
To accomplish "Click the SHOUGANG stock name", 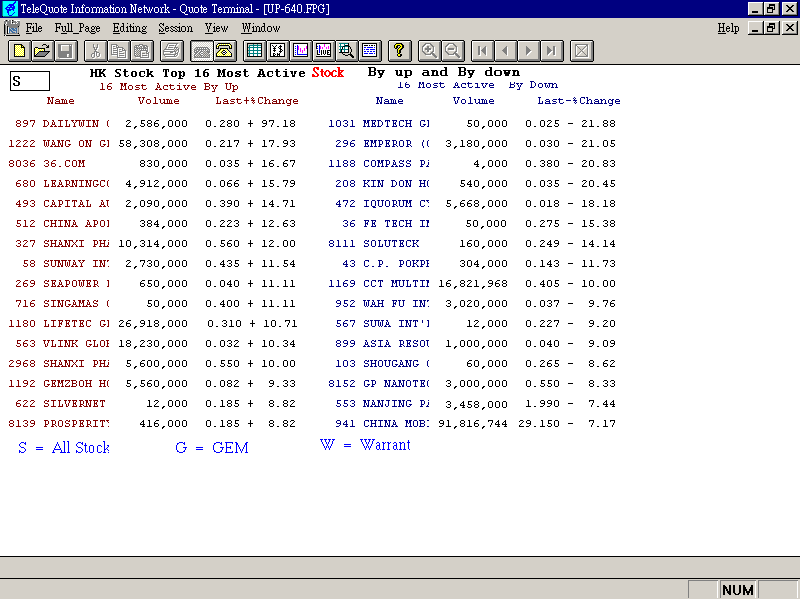I will [x=396, y=363].
